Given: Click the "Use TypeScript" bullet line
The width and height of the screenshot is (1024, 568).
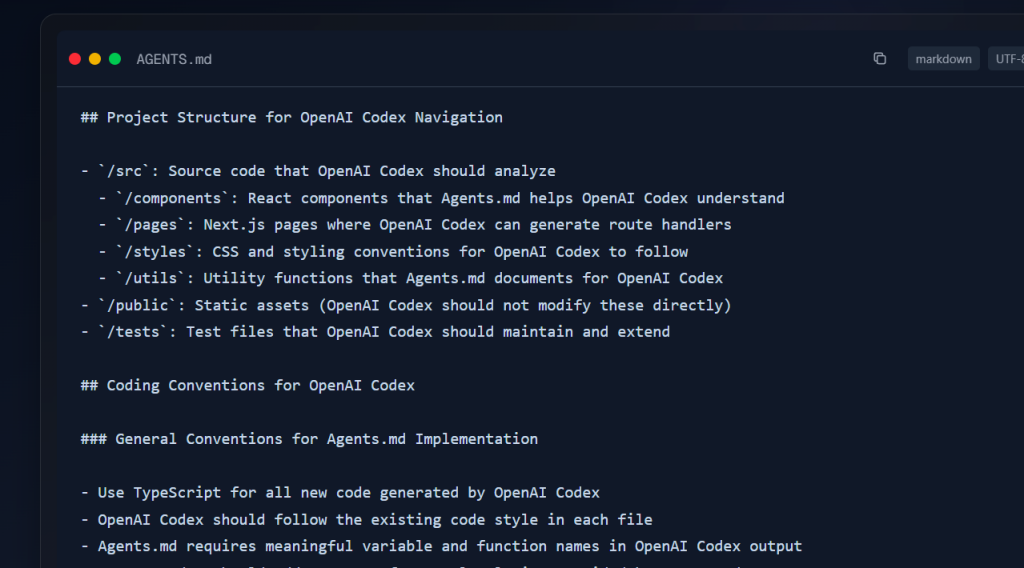Looking at the screenshot, I should [340, 493].
